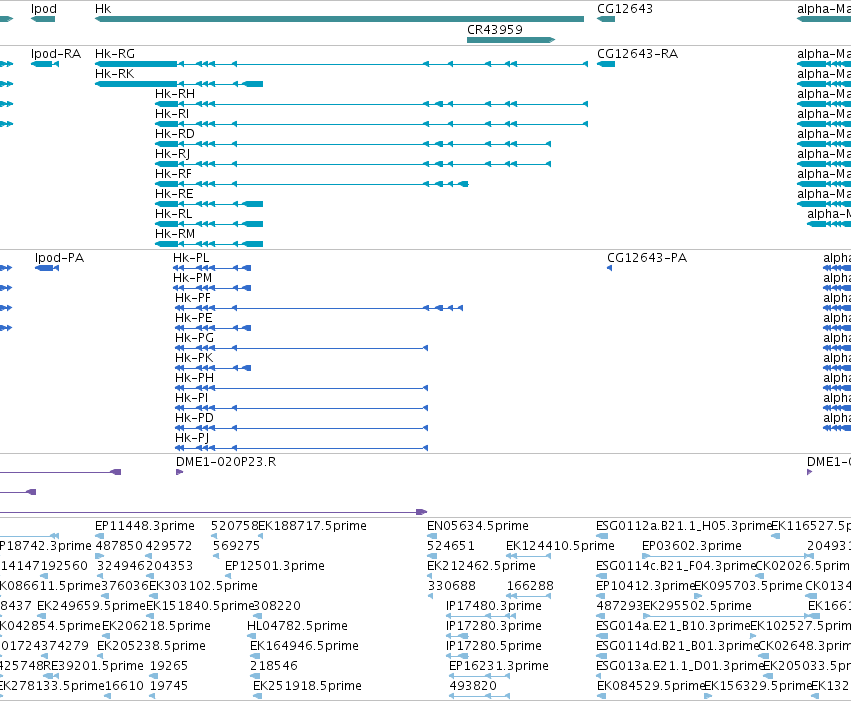Screen dimensions: 851x701
Task: Select the Hk-PM protein label
Action: click(x=193, y=278)
